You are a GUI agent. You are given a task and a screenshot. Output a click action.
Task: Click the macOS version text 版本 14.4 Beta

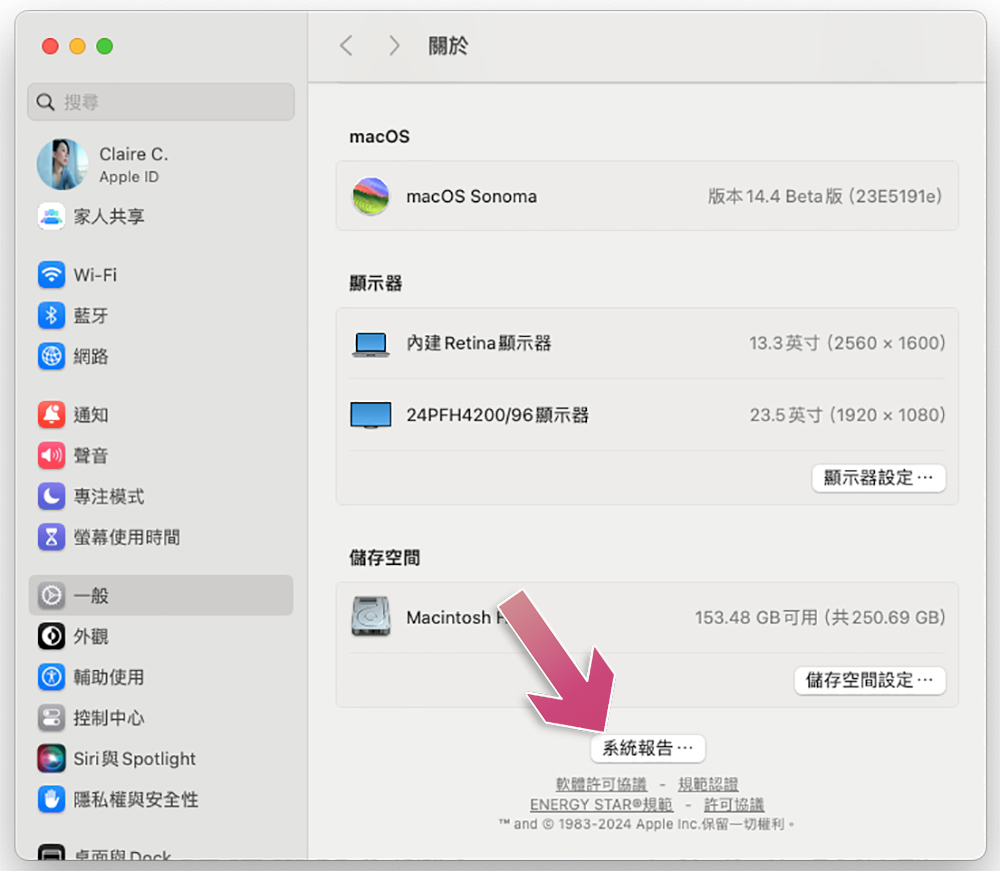tap(825, 196)
